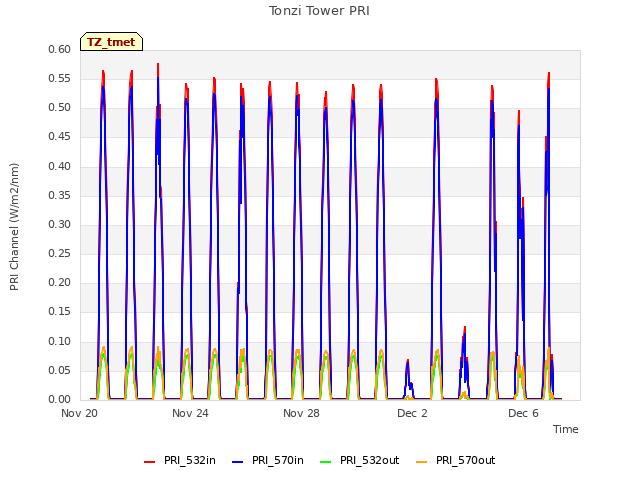Click the red PRI_532in legend swatch

(x=150, y=462)
